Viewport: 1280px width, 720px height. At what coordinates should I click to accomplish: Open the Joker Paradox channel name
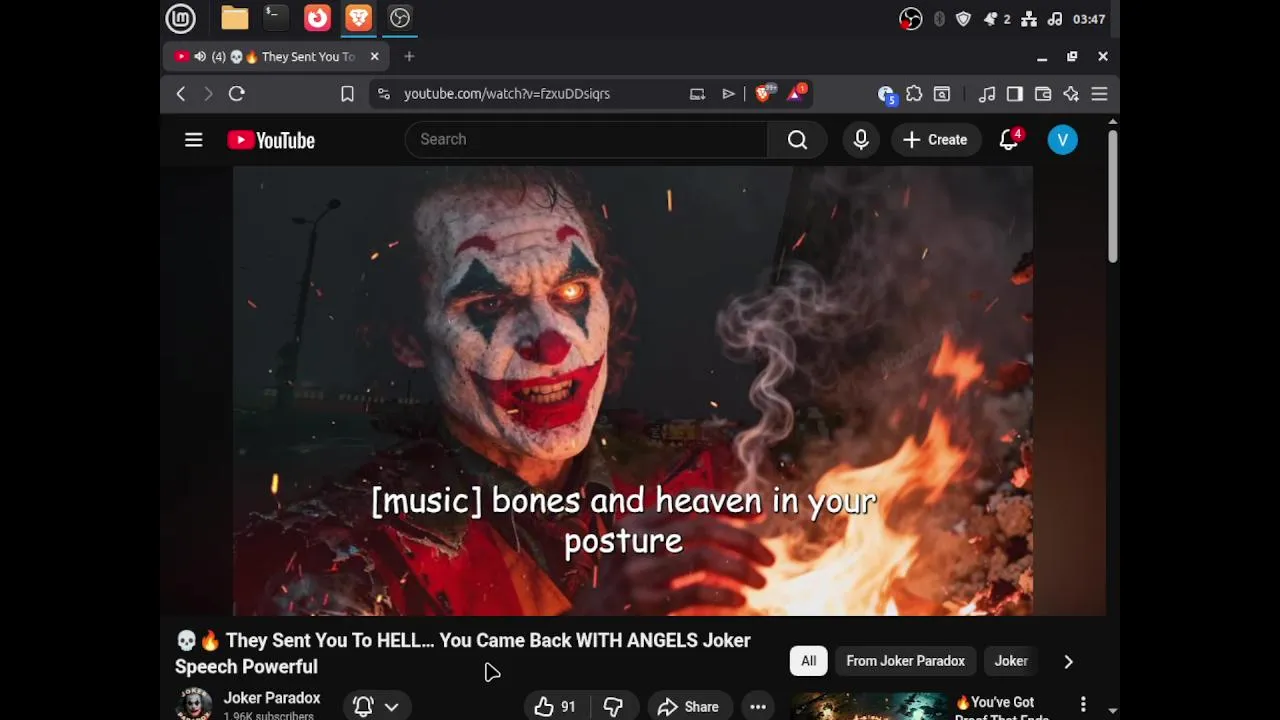272,698
